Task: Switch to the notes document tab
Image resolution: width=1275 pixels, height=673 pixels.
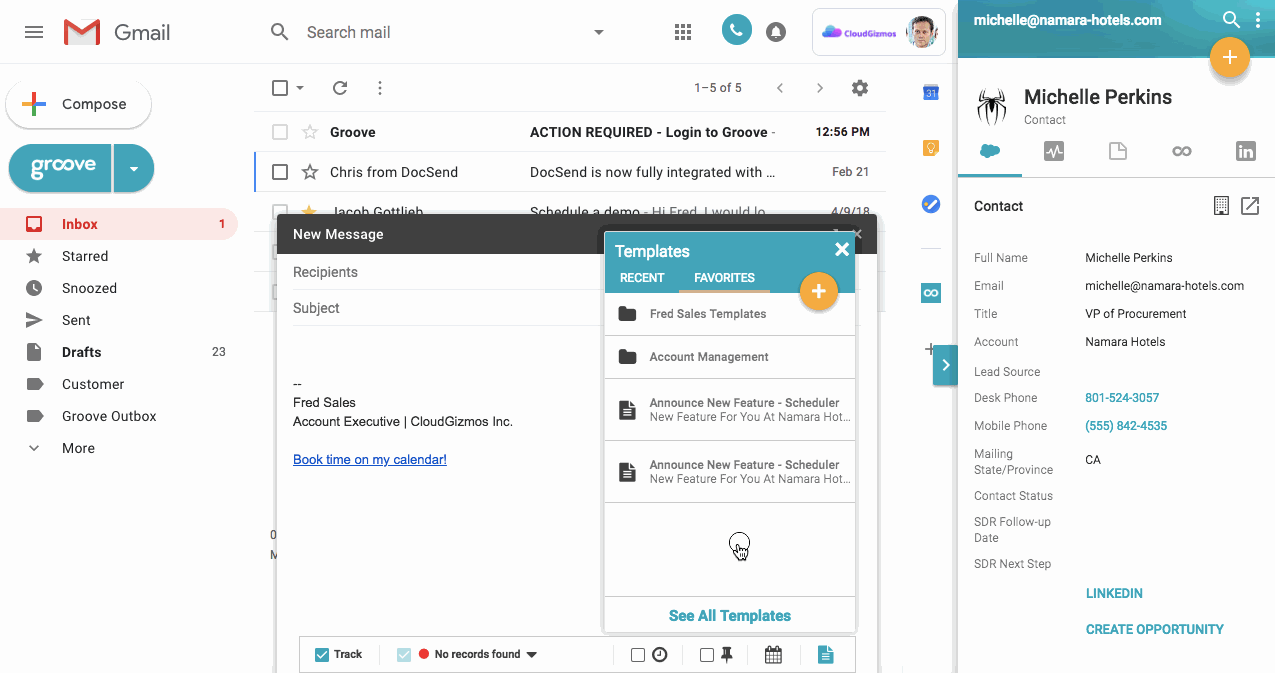Action: 1118,151
